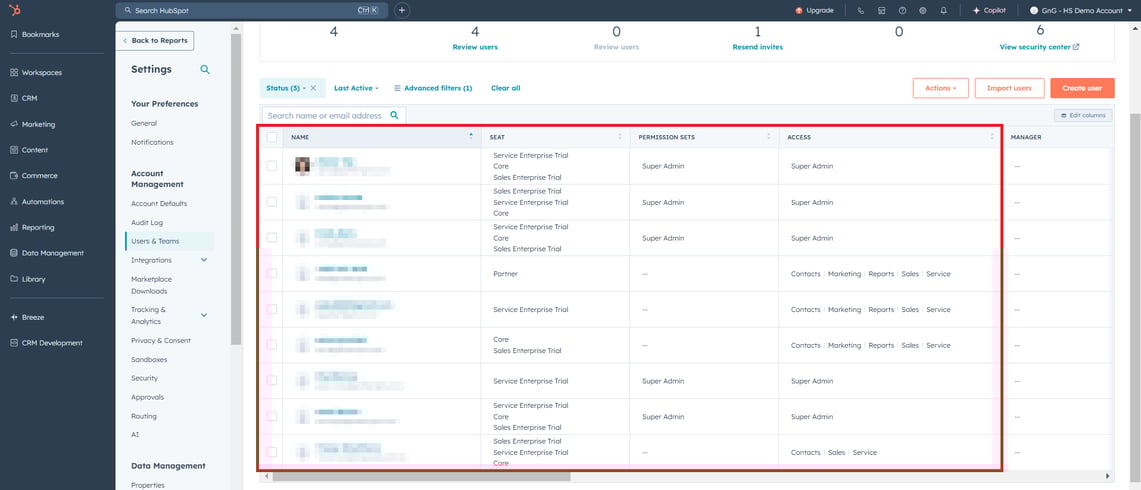The height and width of the screenshot is (490, 1141).
Task: Open CRM Development in left navigation
Action: coord(52,343)
